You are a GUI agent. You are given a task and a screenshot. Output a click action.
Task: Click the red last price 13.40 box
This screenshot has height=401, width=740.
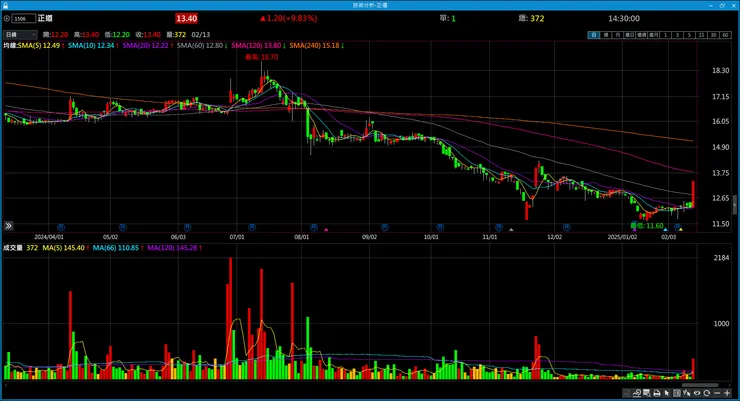[x=186, y=18]
